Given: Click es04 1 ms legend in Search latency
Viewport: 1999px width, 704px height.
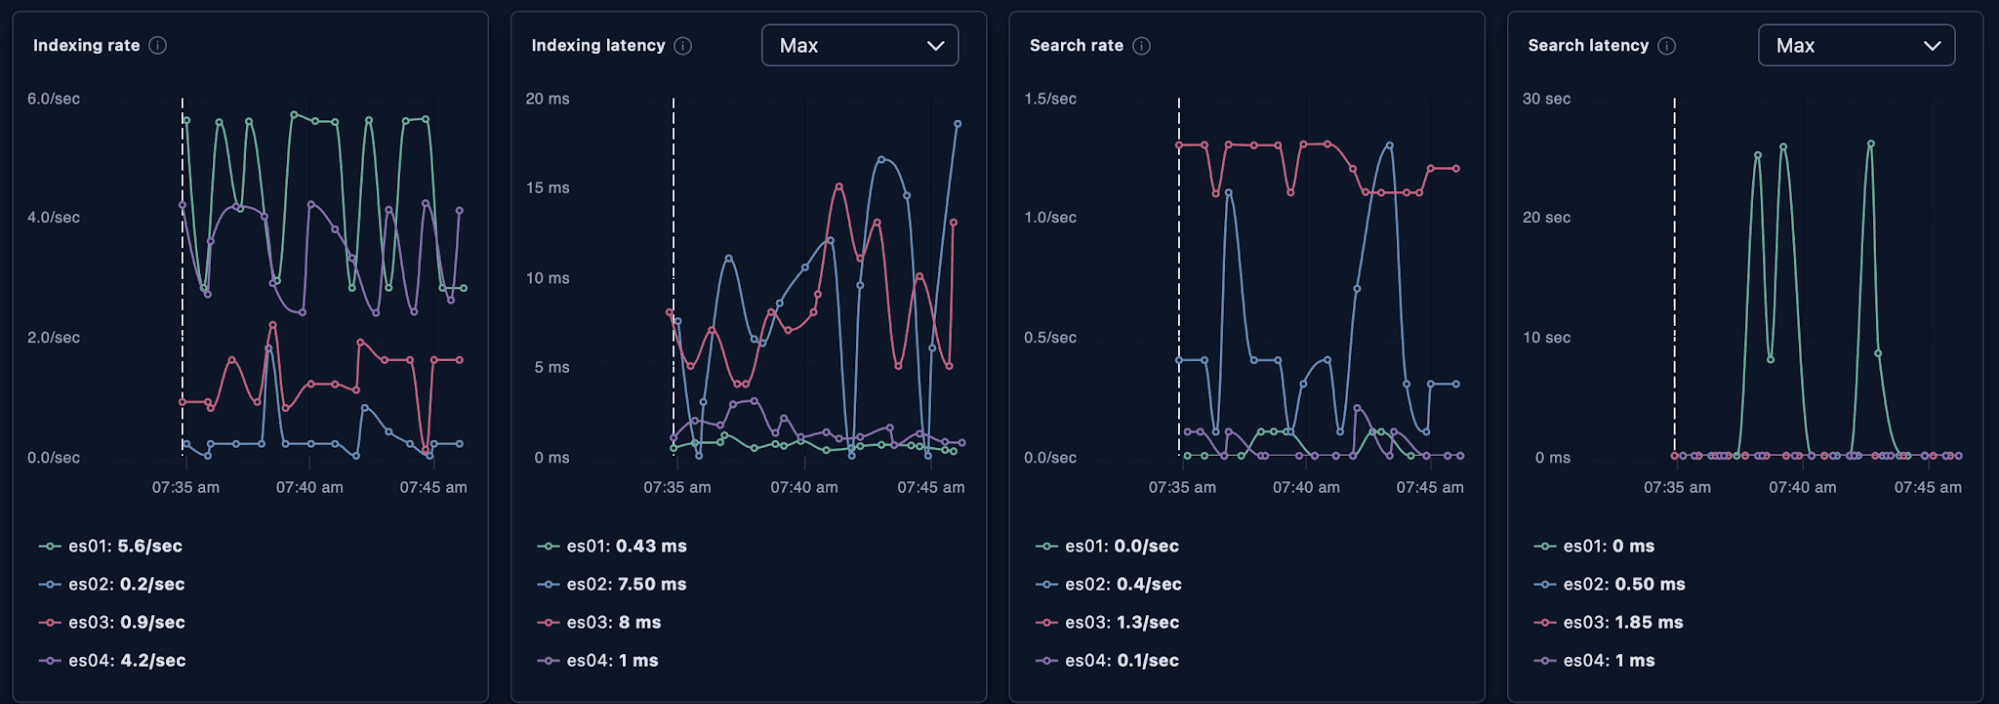Looking at the screenshot, I should pos(1594,660).
